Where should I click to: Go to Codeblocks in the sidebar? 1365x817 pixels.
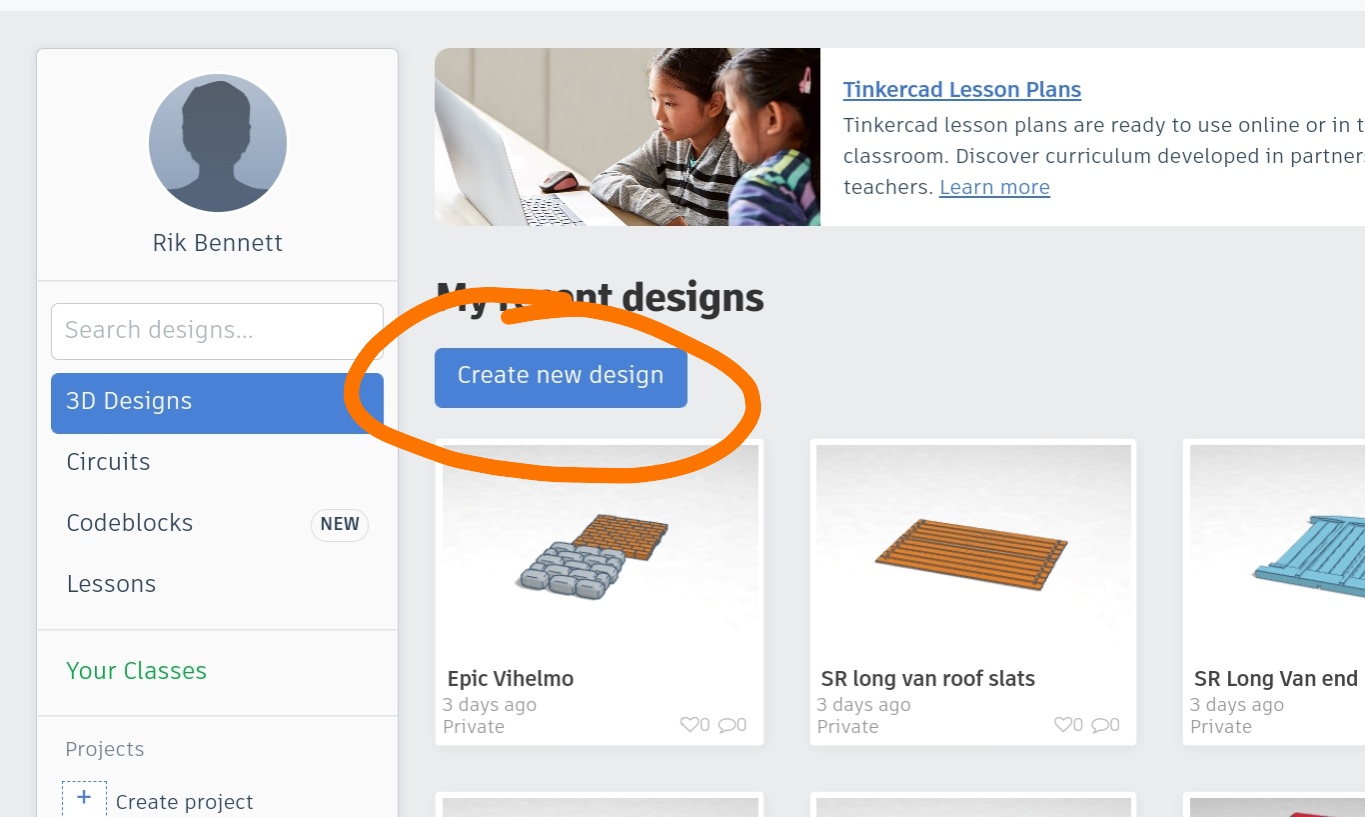(x=130, y=523)
